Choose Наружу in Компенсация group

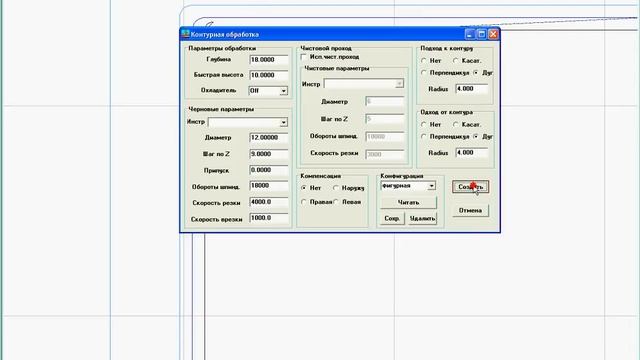tap(336, 188)
